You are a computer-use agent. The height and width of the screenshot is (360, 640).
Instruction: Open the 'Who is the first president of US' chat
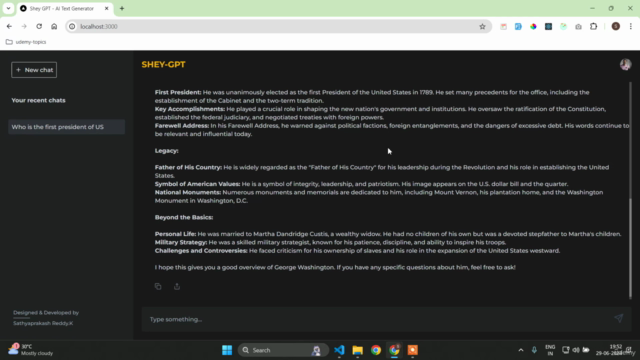click(67, 127)
